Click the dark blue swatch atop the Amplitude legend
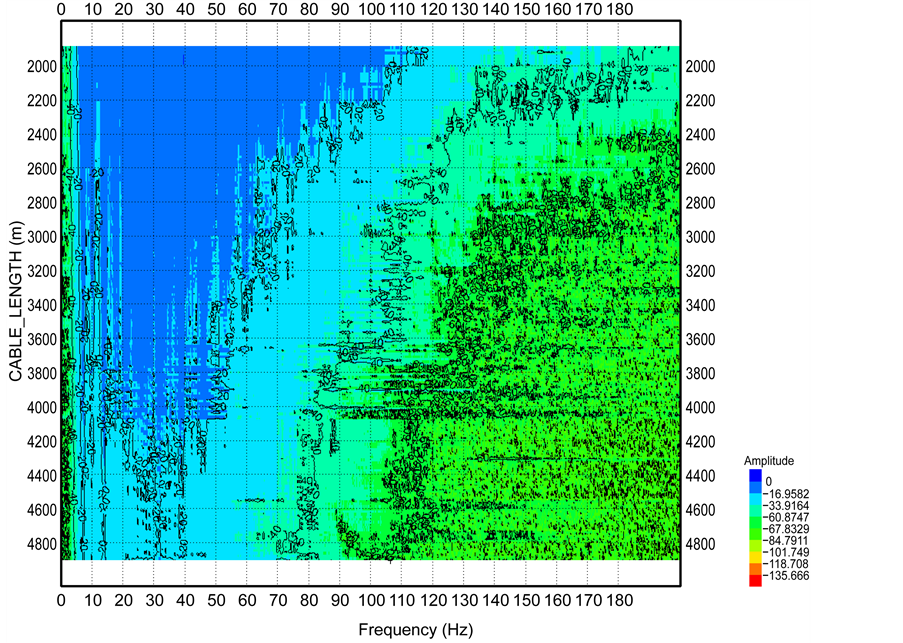The image size is (903, 643). (x=755, y=474)
